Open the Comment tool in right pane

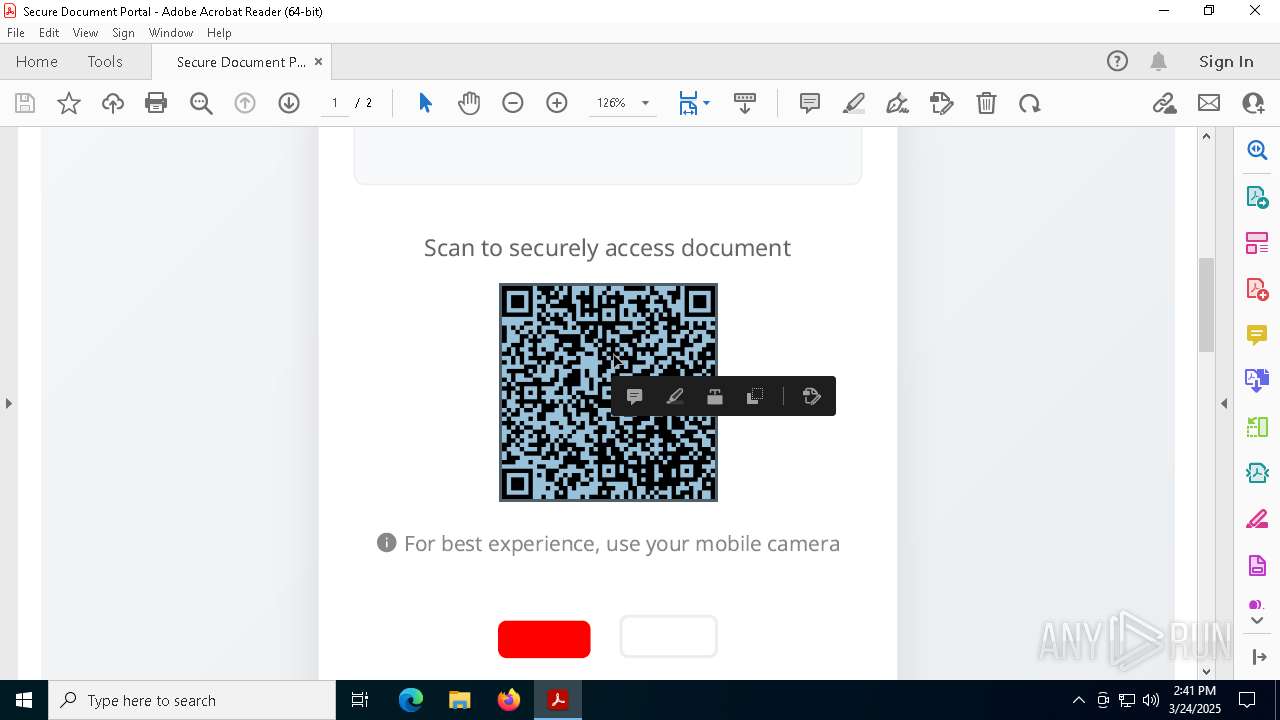click(x=1257, y=334)
